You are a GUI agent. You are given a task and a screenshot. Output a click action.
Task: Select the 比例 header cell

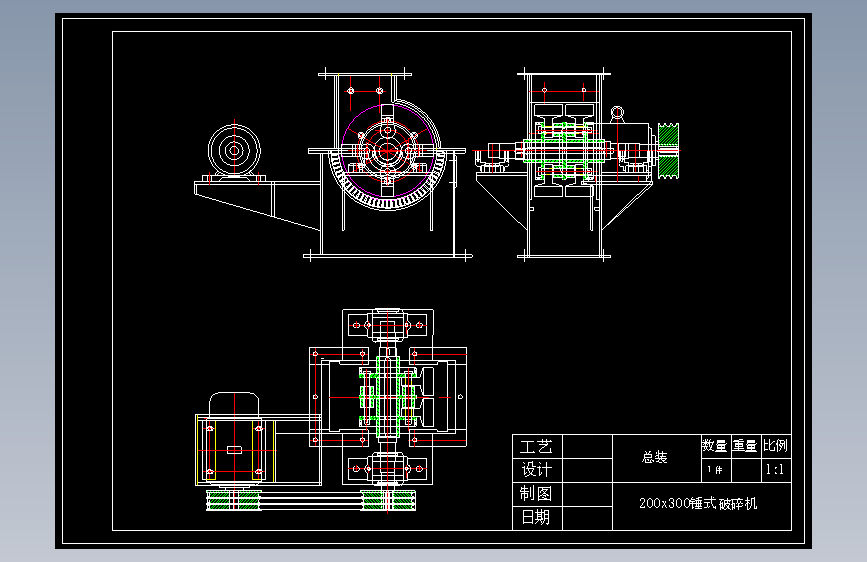tap(776, 446)
